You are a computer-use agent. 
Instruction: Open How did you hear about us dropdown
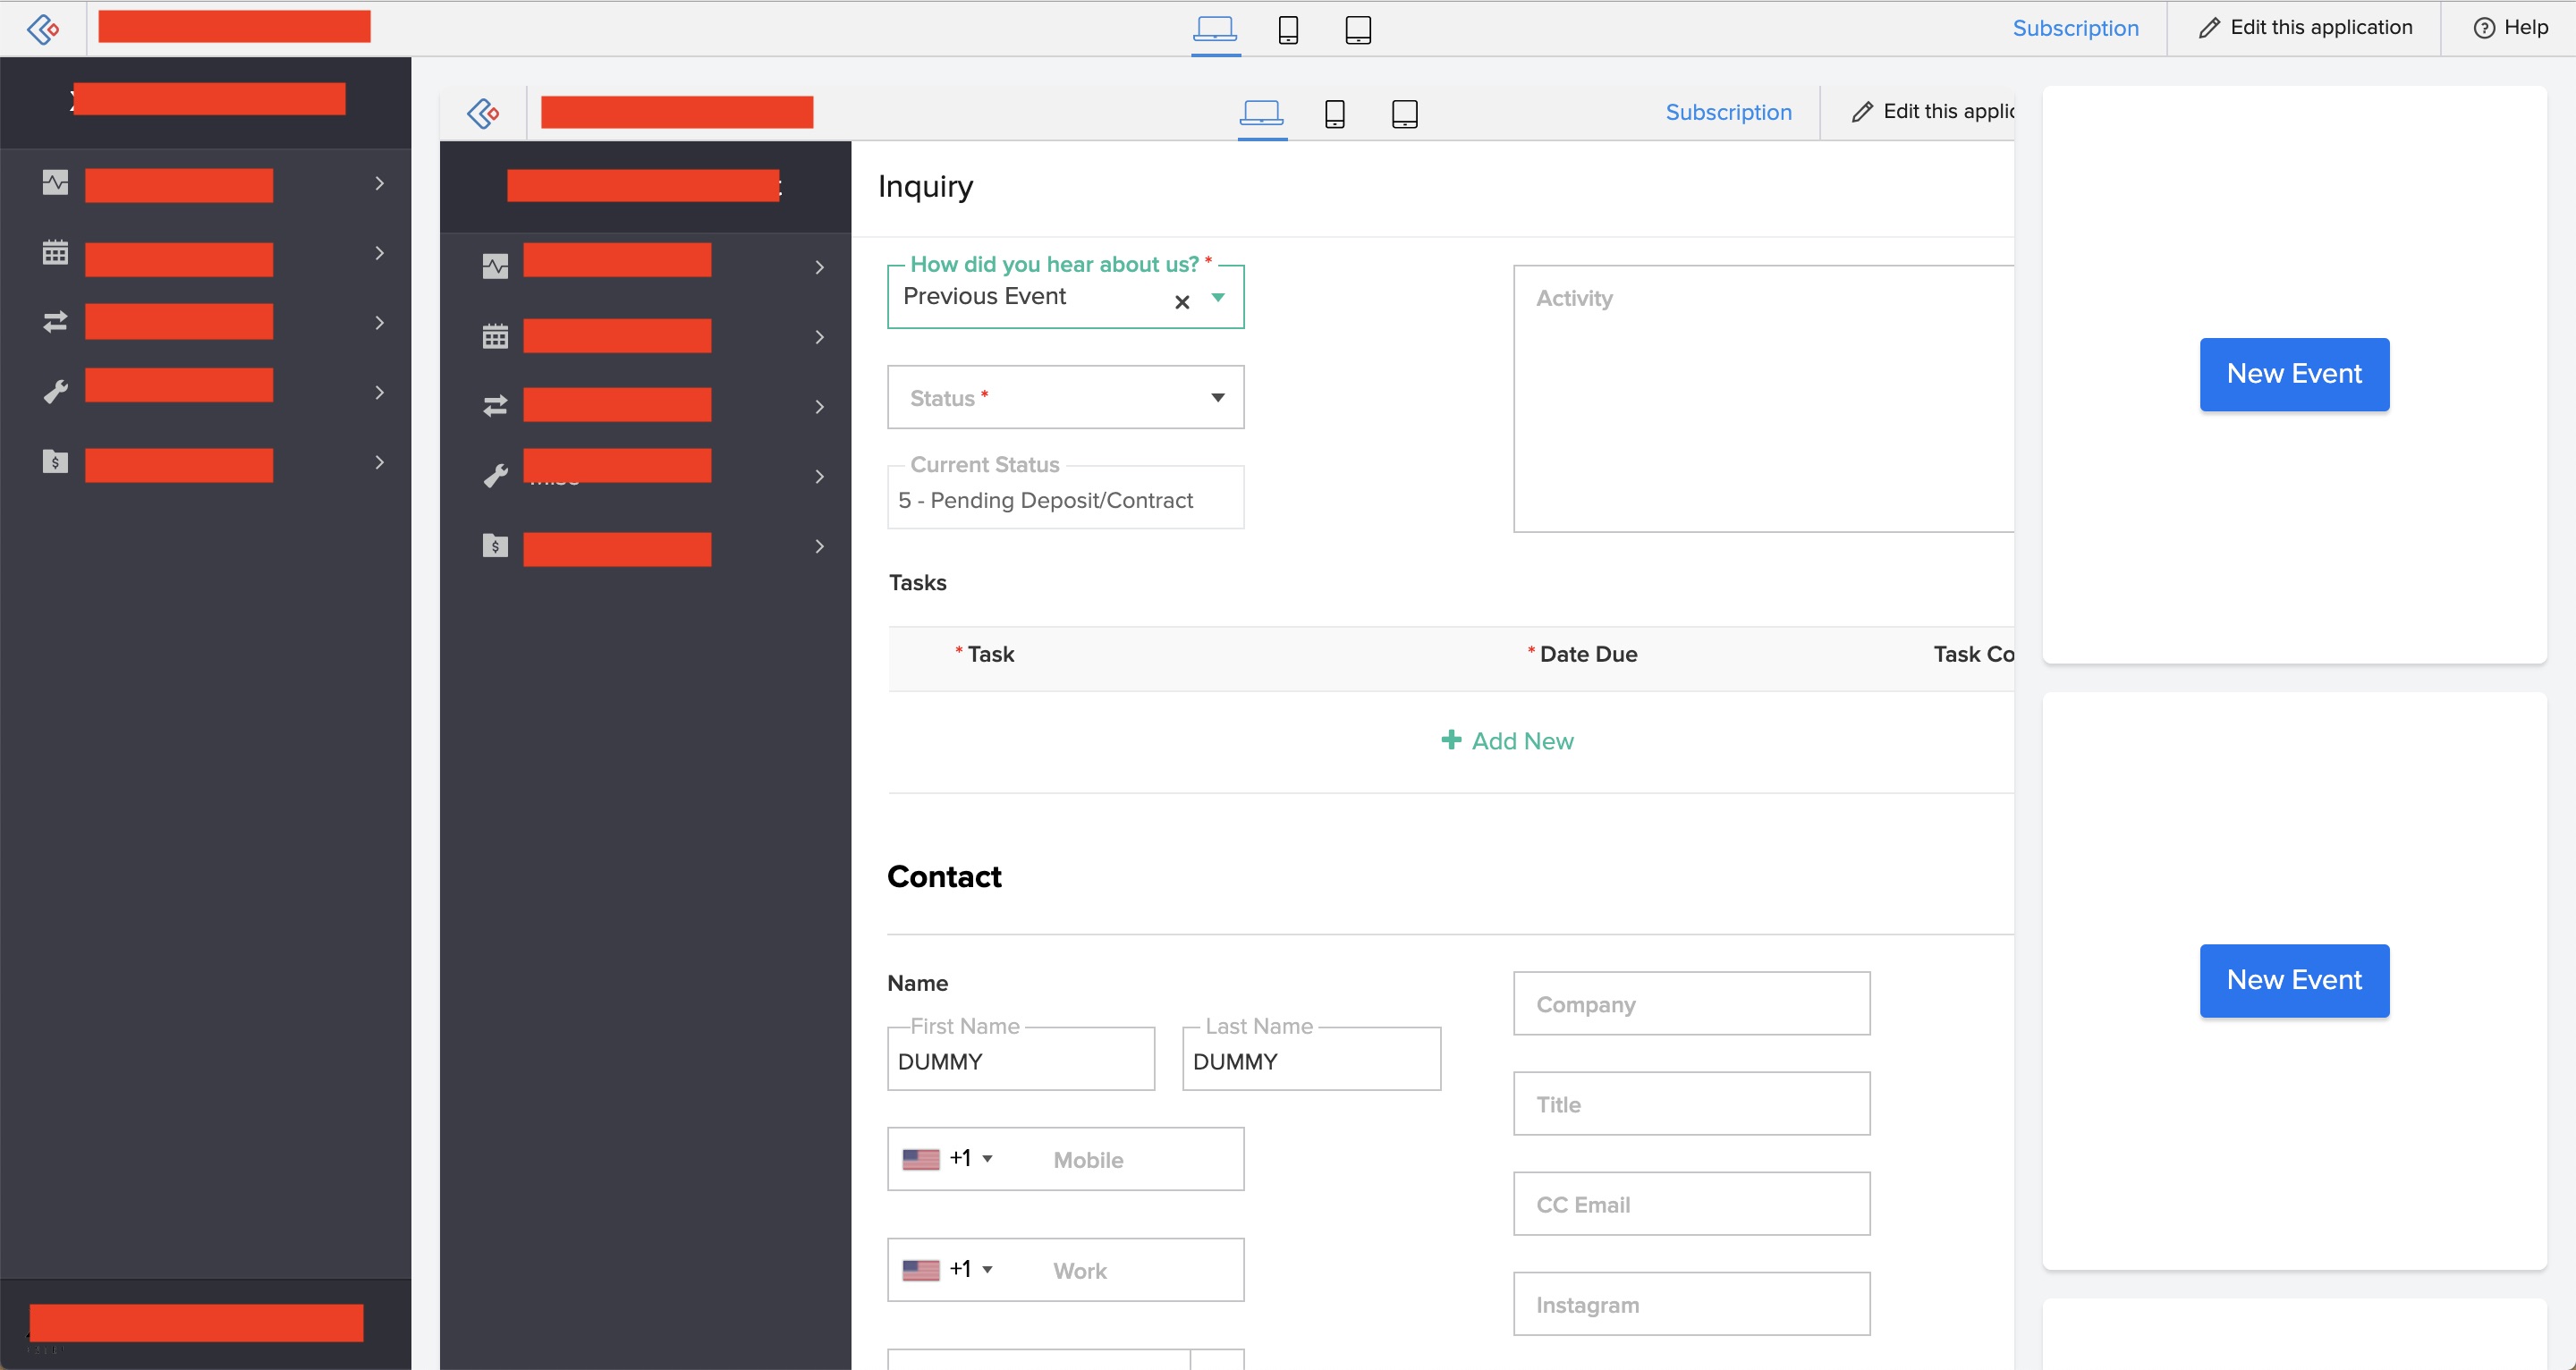[x=1217, y=297]
